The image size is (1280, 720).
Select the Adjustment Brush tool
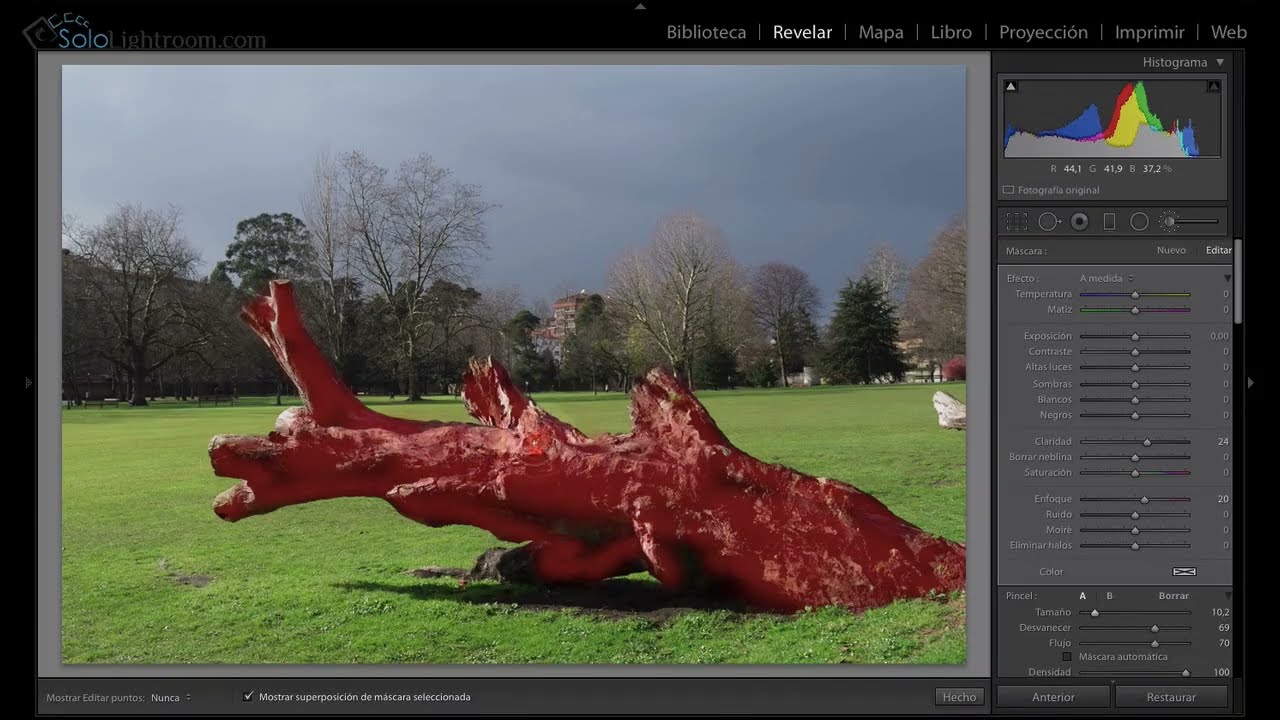tap(1189, 221)
